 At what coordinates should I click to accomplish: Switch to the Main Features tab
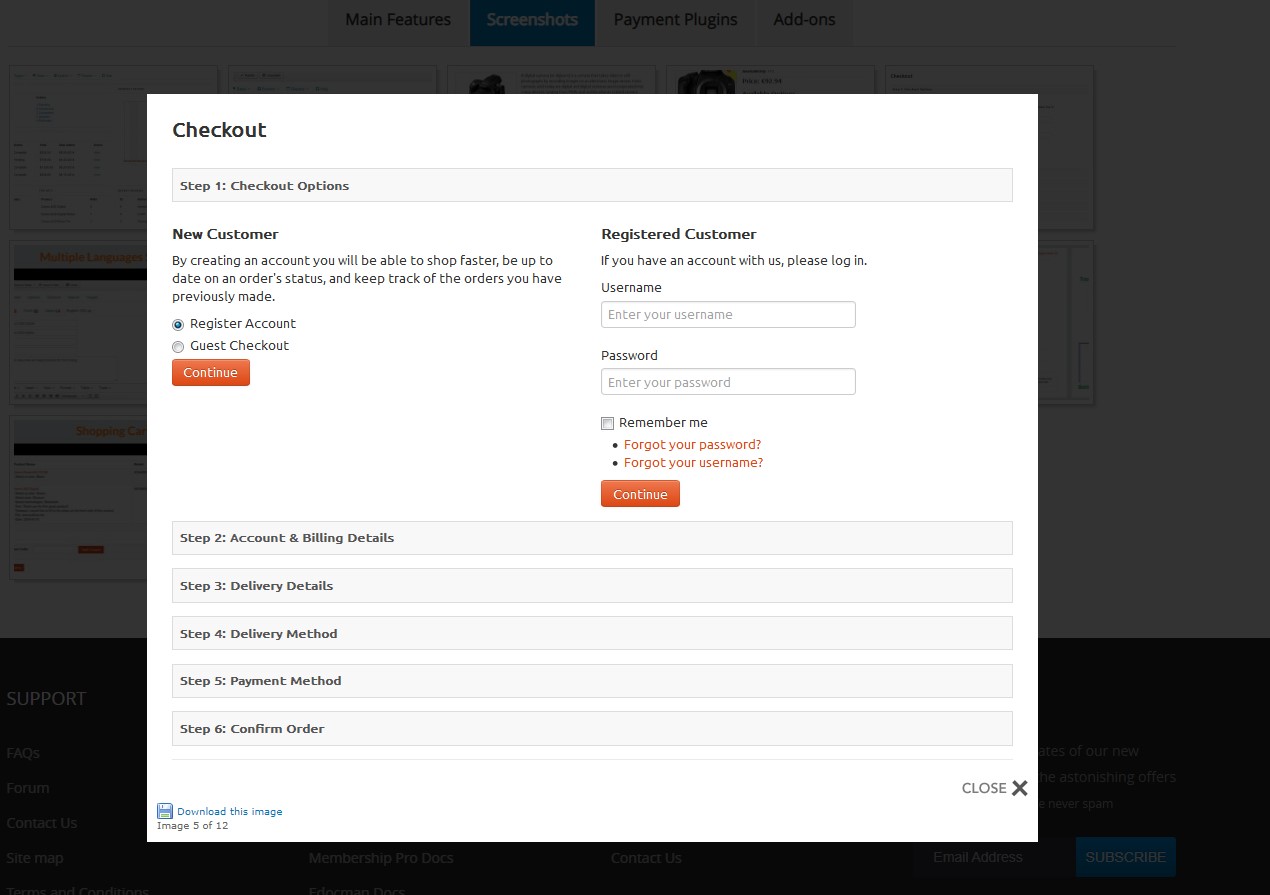(x=398, y=20)
